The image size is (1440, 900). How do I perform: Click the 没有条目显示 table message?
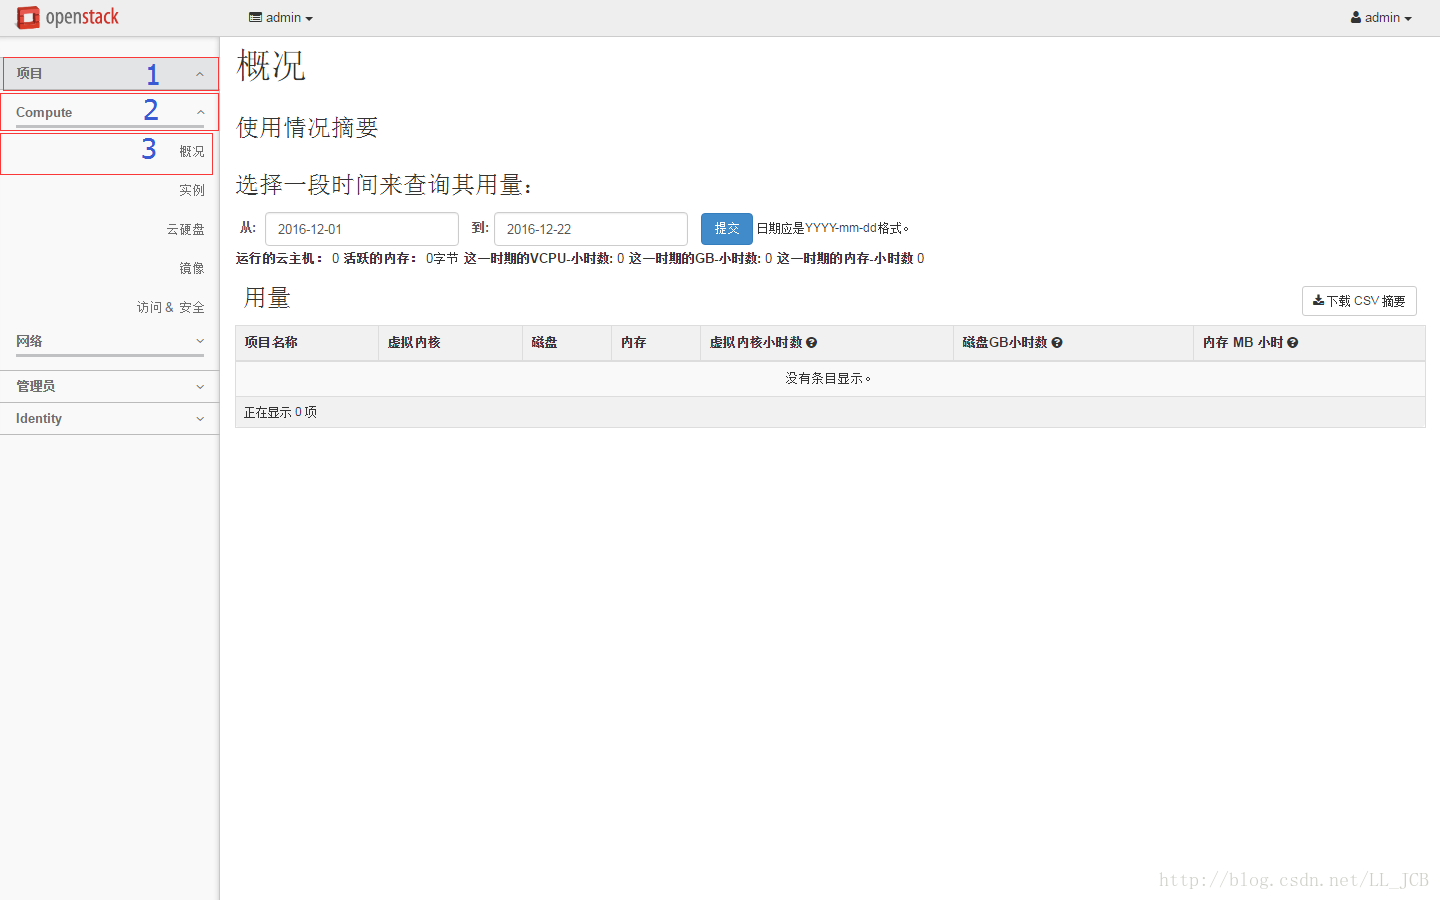coord(829,378)
